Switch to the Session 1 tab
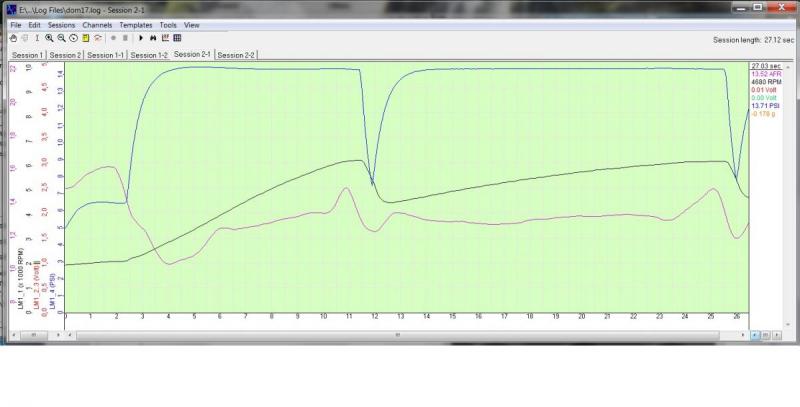The height and width of the screenshot is (407, 800). coord(28,55)
